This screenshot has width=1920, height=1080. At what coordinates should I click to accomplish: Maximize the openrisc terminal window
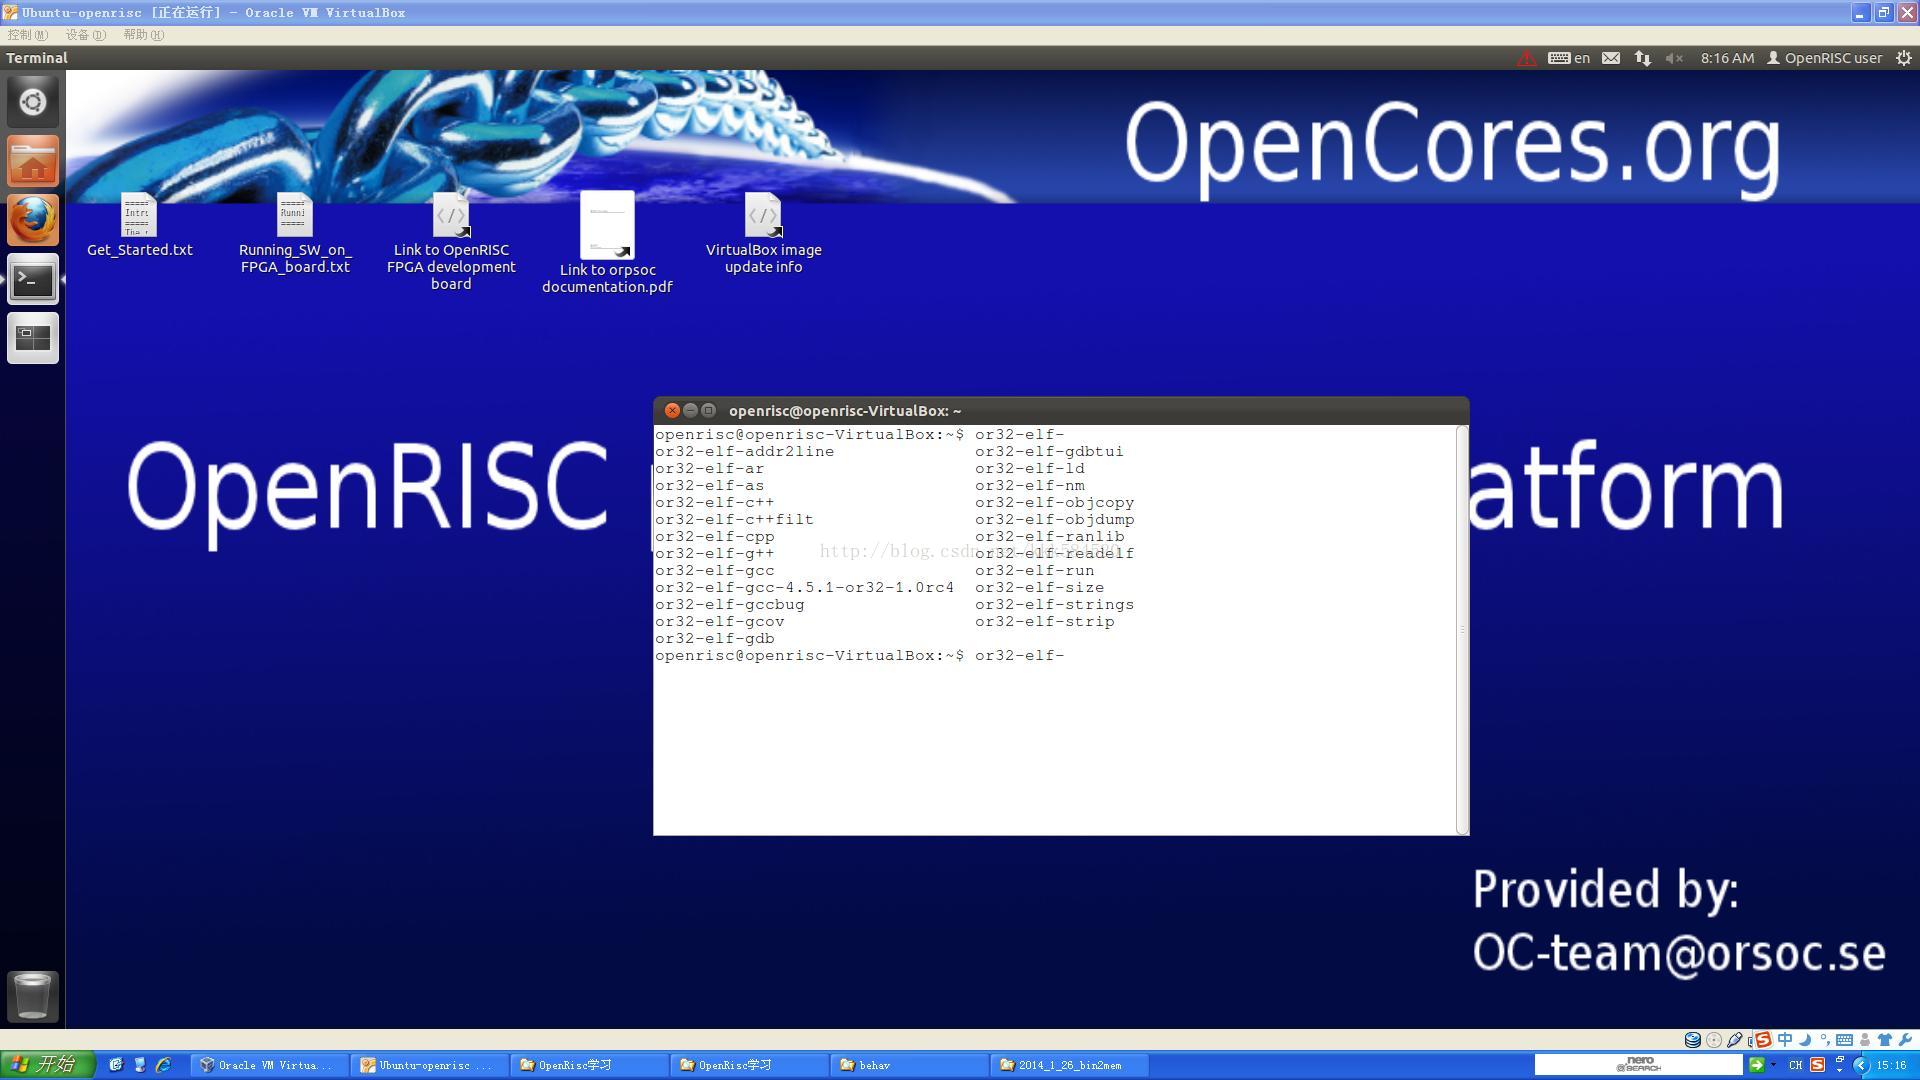(708, 411)
